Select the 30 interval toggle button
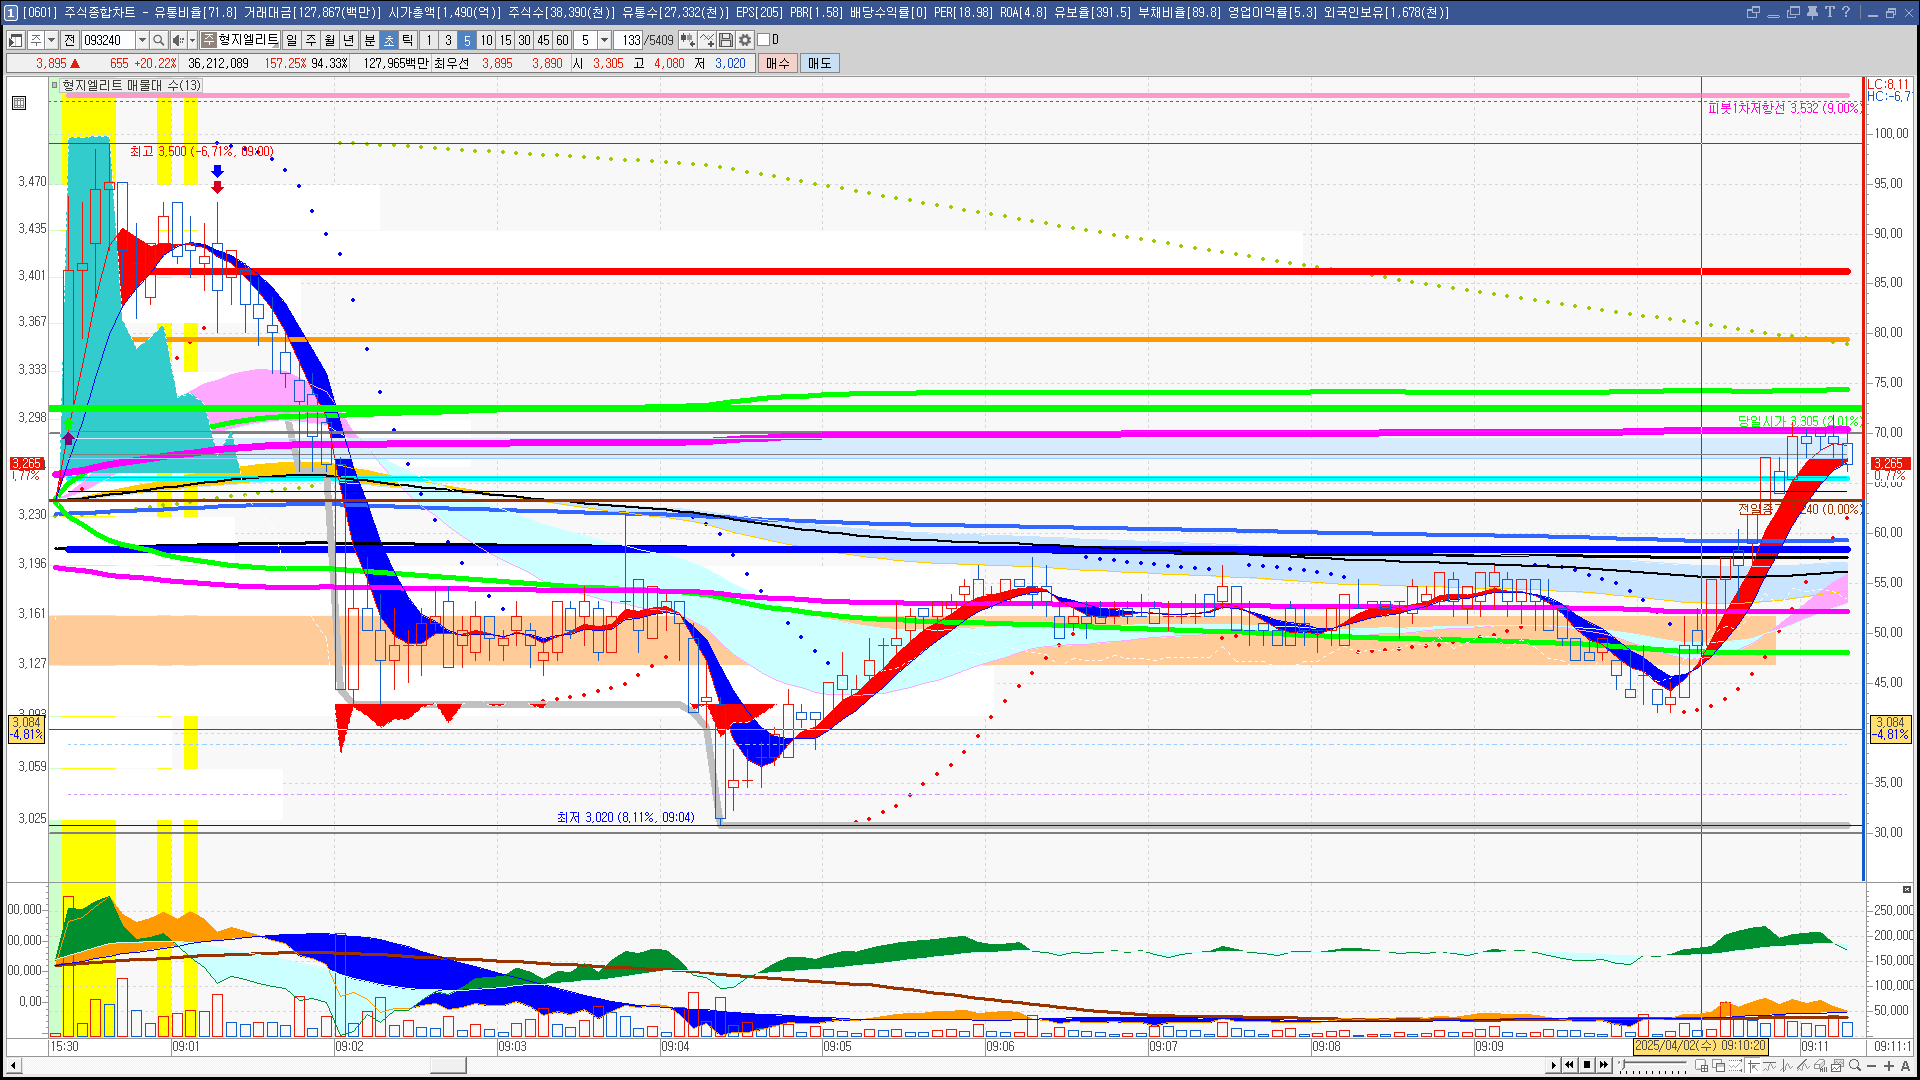Screen dimensions: 1920x1080 click(x=524, y=40)
